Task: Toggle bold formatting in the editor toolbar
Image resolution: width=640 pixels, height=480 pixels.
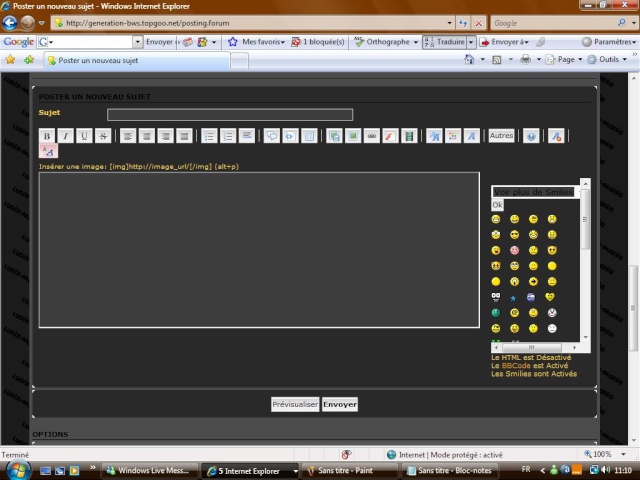Action: [47, 135]
